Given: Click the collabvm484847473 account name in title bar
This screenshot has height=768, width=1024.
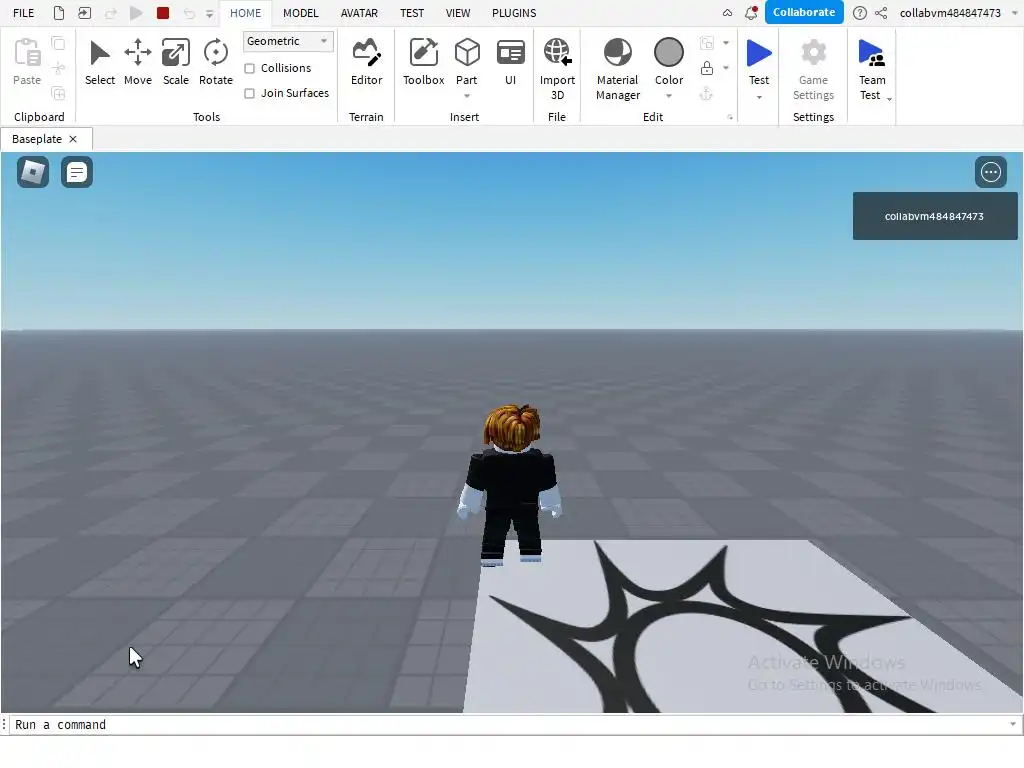Looking at the screenshot, I should tap(950, 12).
